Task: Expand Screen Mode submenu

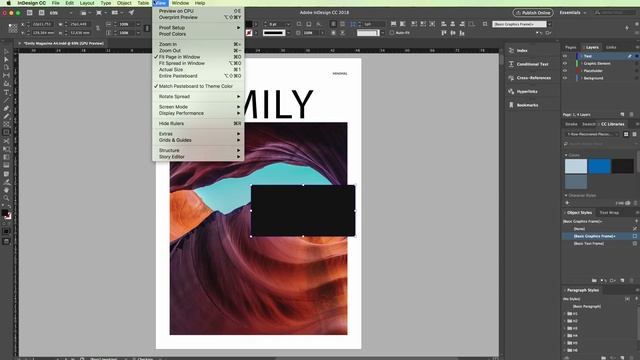Action: [198, 107]
